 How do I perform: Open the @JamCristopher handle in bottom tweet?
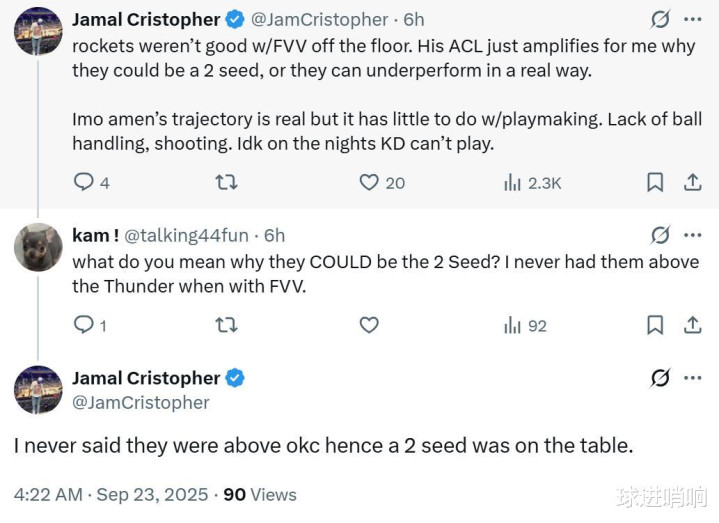tap(141, 402)
